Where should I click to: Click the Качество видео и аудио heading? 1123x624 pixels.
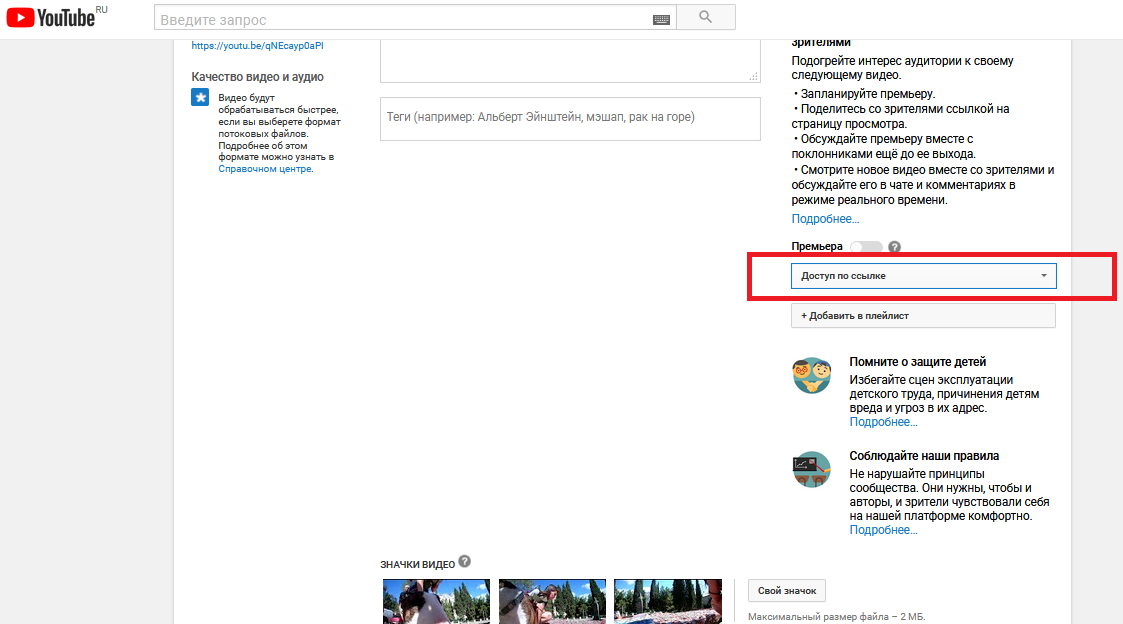[x=257, y=77]
